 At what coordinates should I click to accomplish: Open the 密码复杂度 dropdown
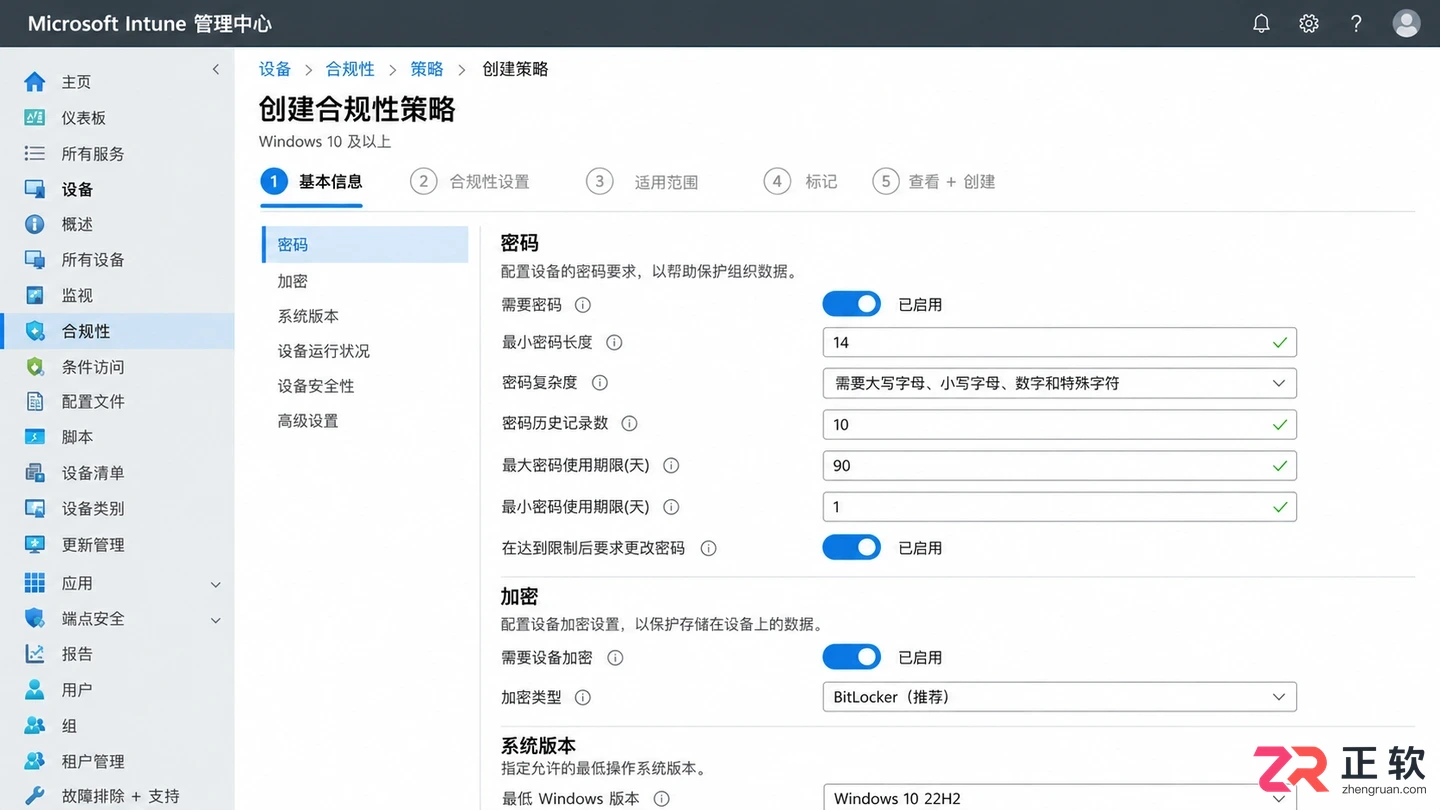point(1059,383)
